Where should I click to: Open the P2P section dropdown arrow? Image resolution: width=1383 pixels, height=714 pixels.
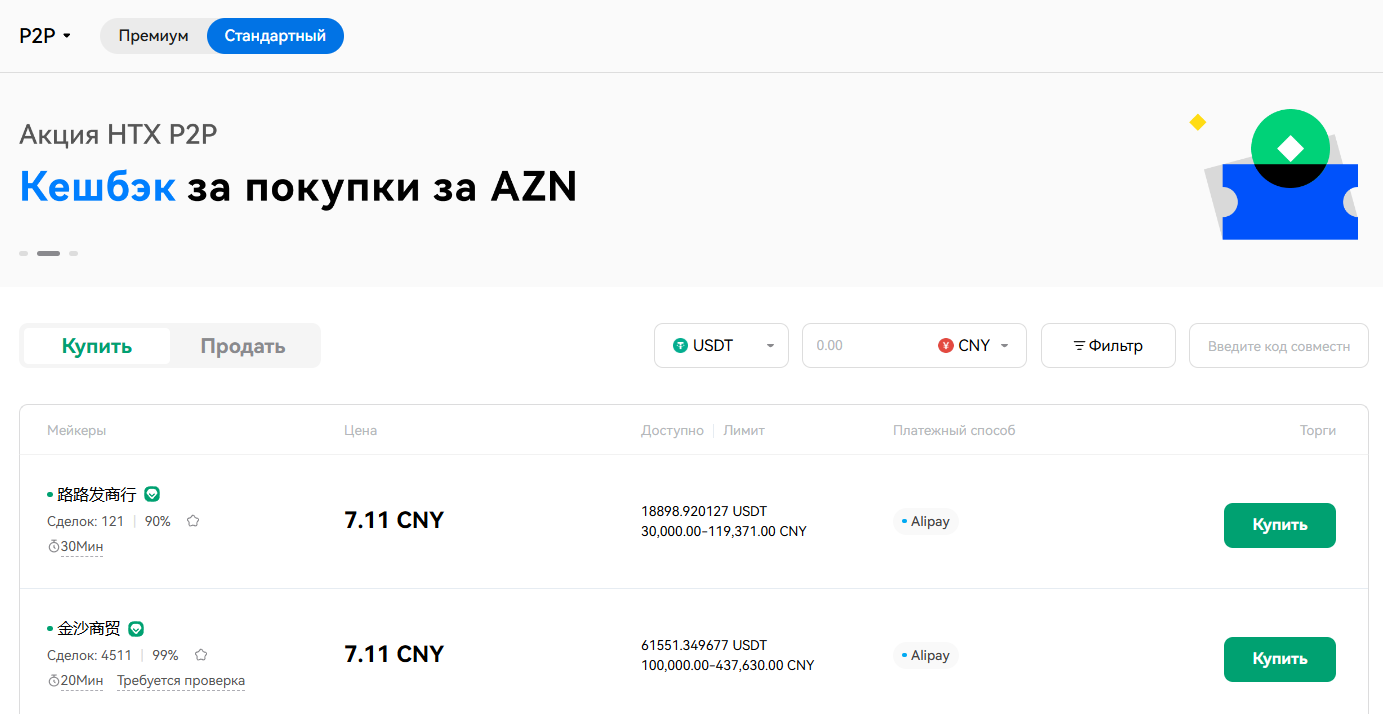point(66,35)
